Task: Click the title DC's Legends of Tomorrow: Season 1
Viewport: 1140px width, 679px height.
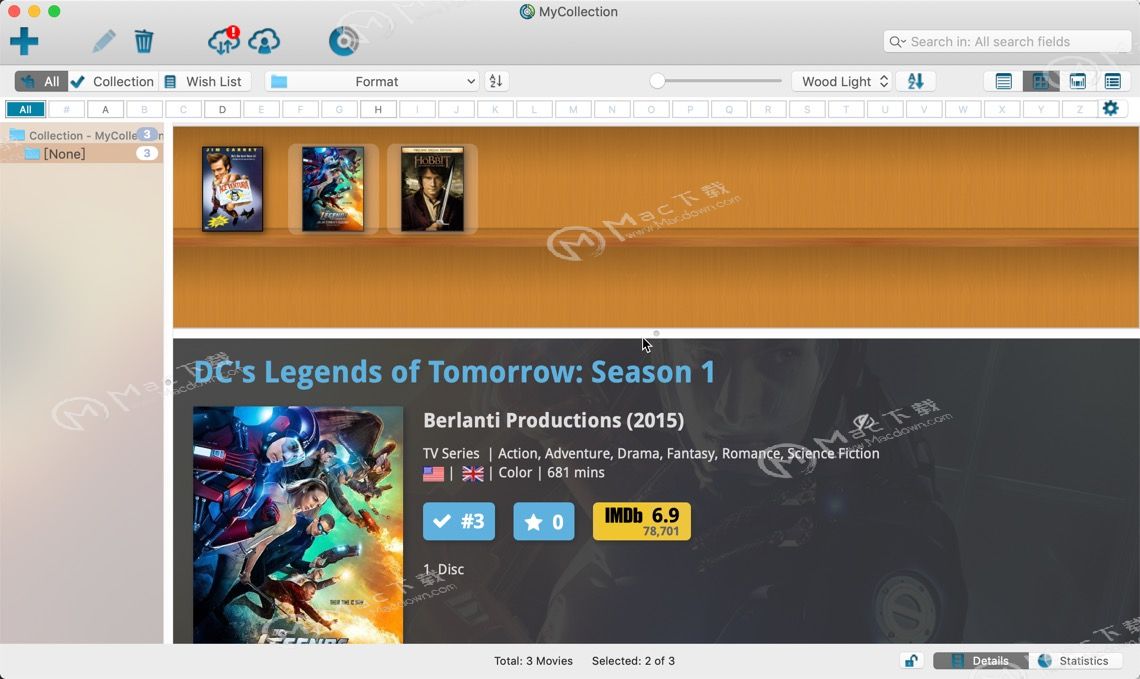Action: 454,372
